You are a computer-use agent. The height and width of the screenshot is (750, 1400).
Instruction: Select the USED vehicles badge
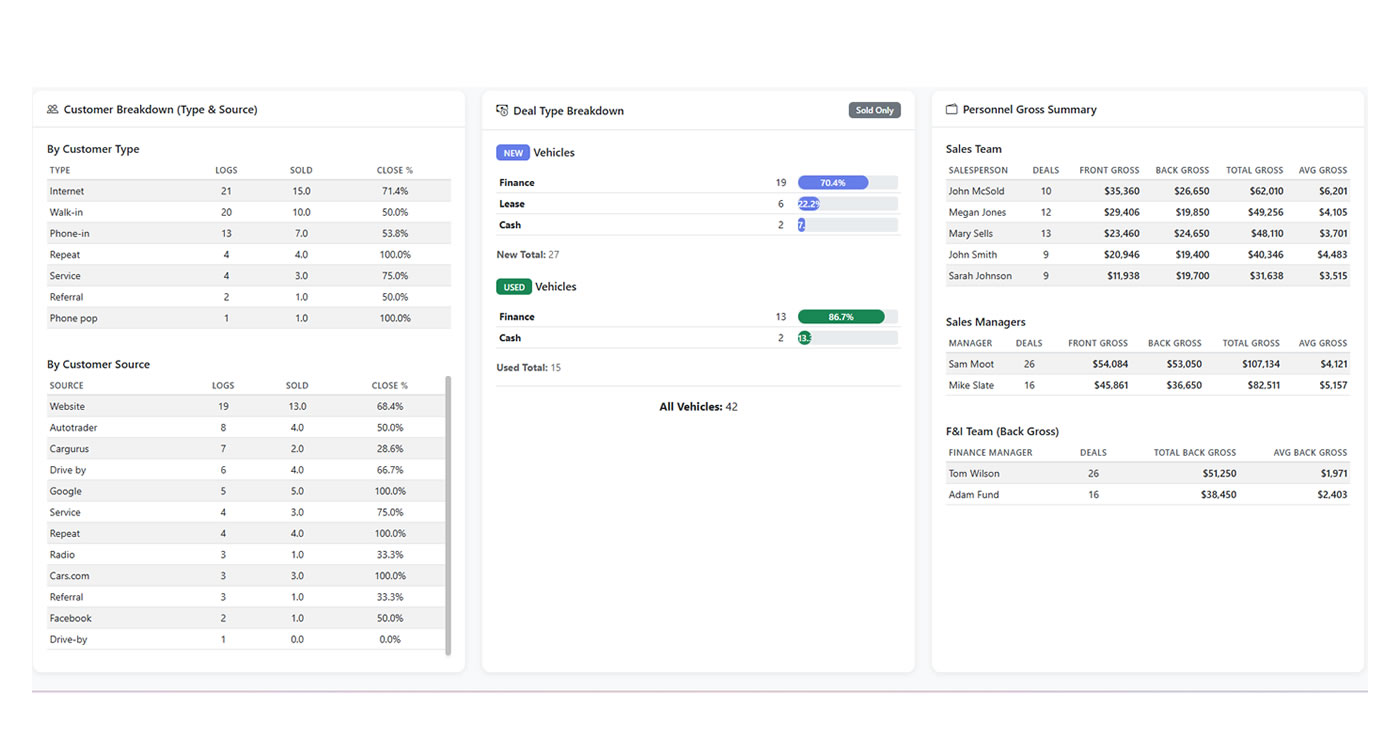(513, 286)
